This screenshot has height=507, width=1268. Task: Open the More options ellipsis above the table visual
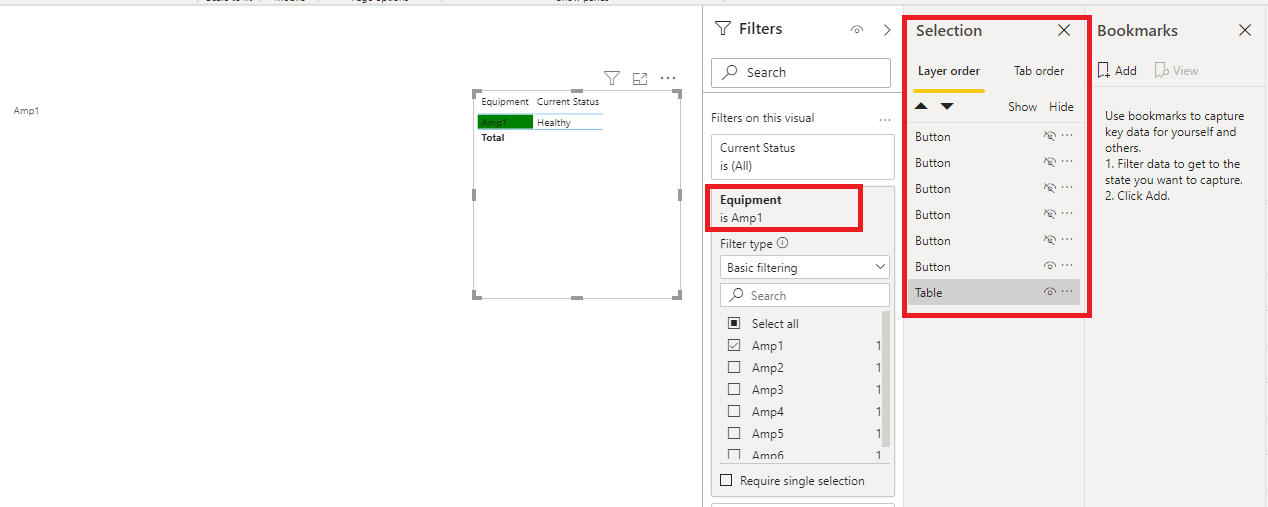(x=668, y=78)
